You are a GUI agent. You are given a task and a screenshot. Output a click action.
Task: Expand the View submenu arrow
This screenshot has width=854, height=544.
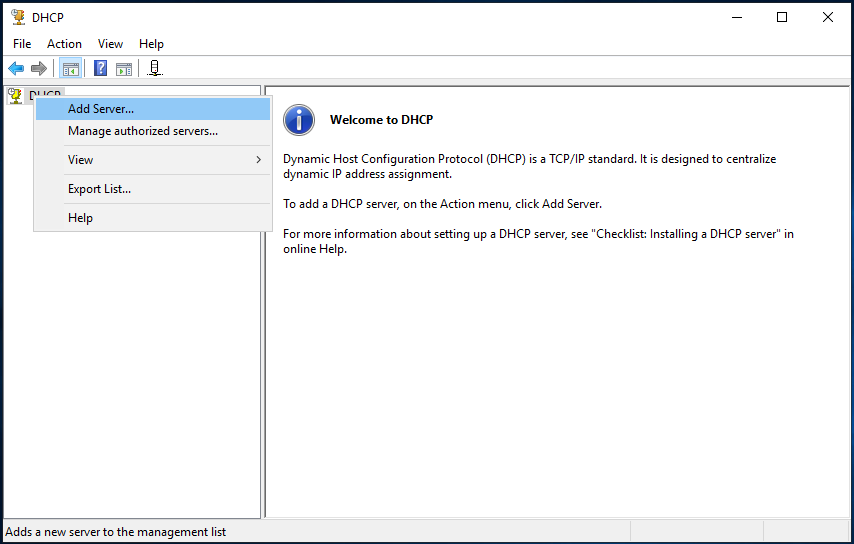[x=258, y=160]
